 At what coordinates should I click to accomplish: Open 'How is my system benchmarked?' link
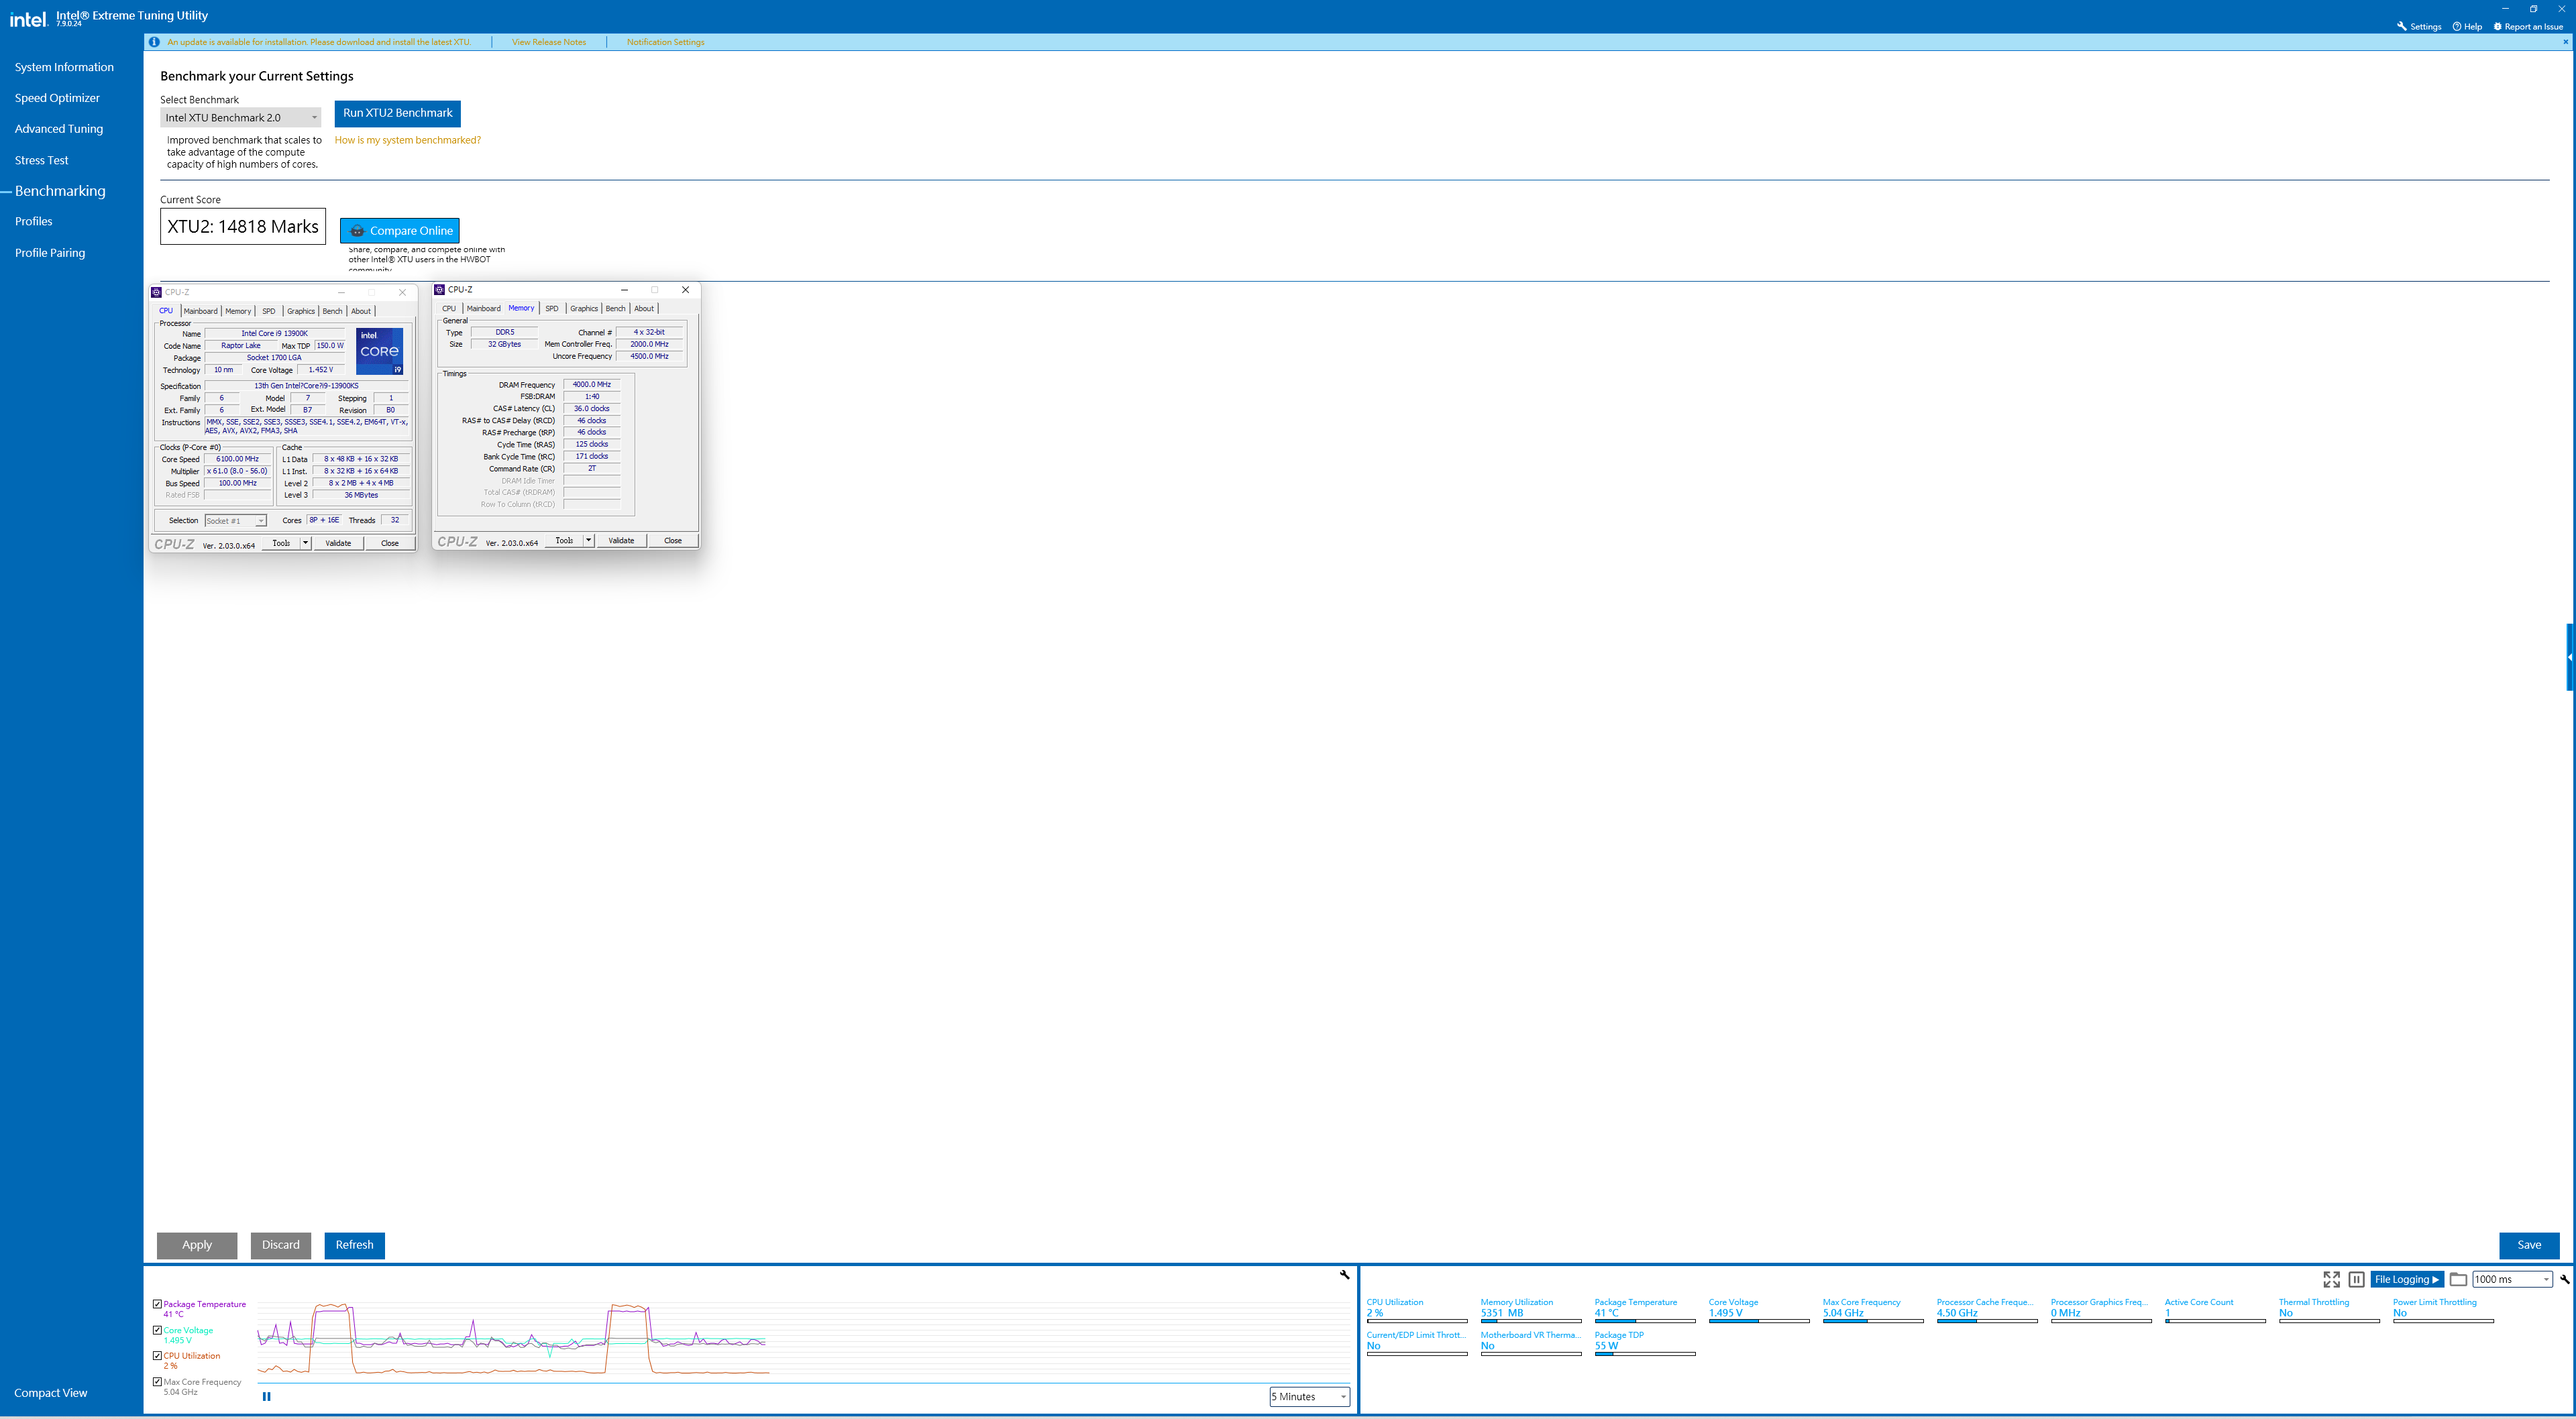point(408,140)
